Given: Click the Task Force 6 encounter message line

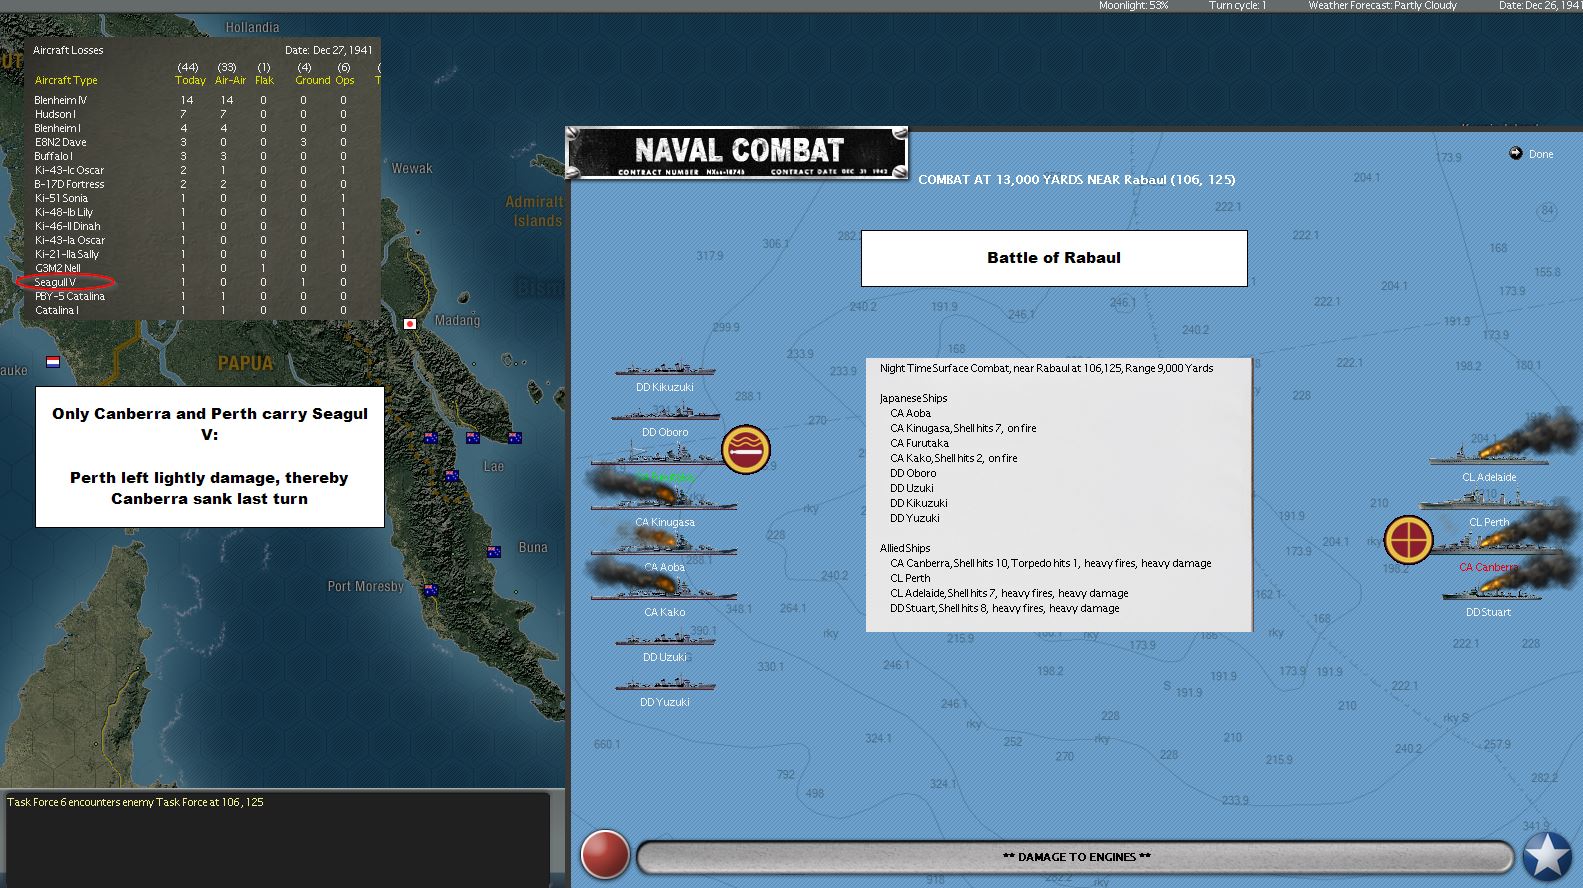Looking at the screenshot, I should point(136,802).
